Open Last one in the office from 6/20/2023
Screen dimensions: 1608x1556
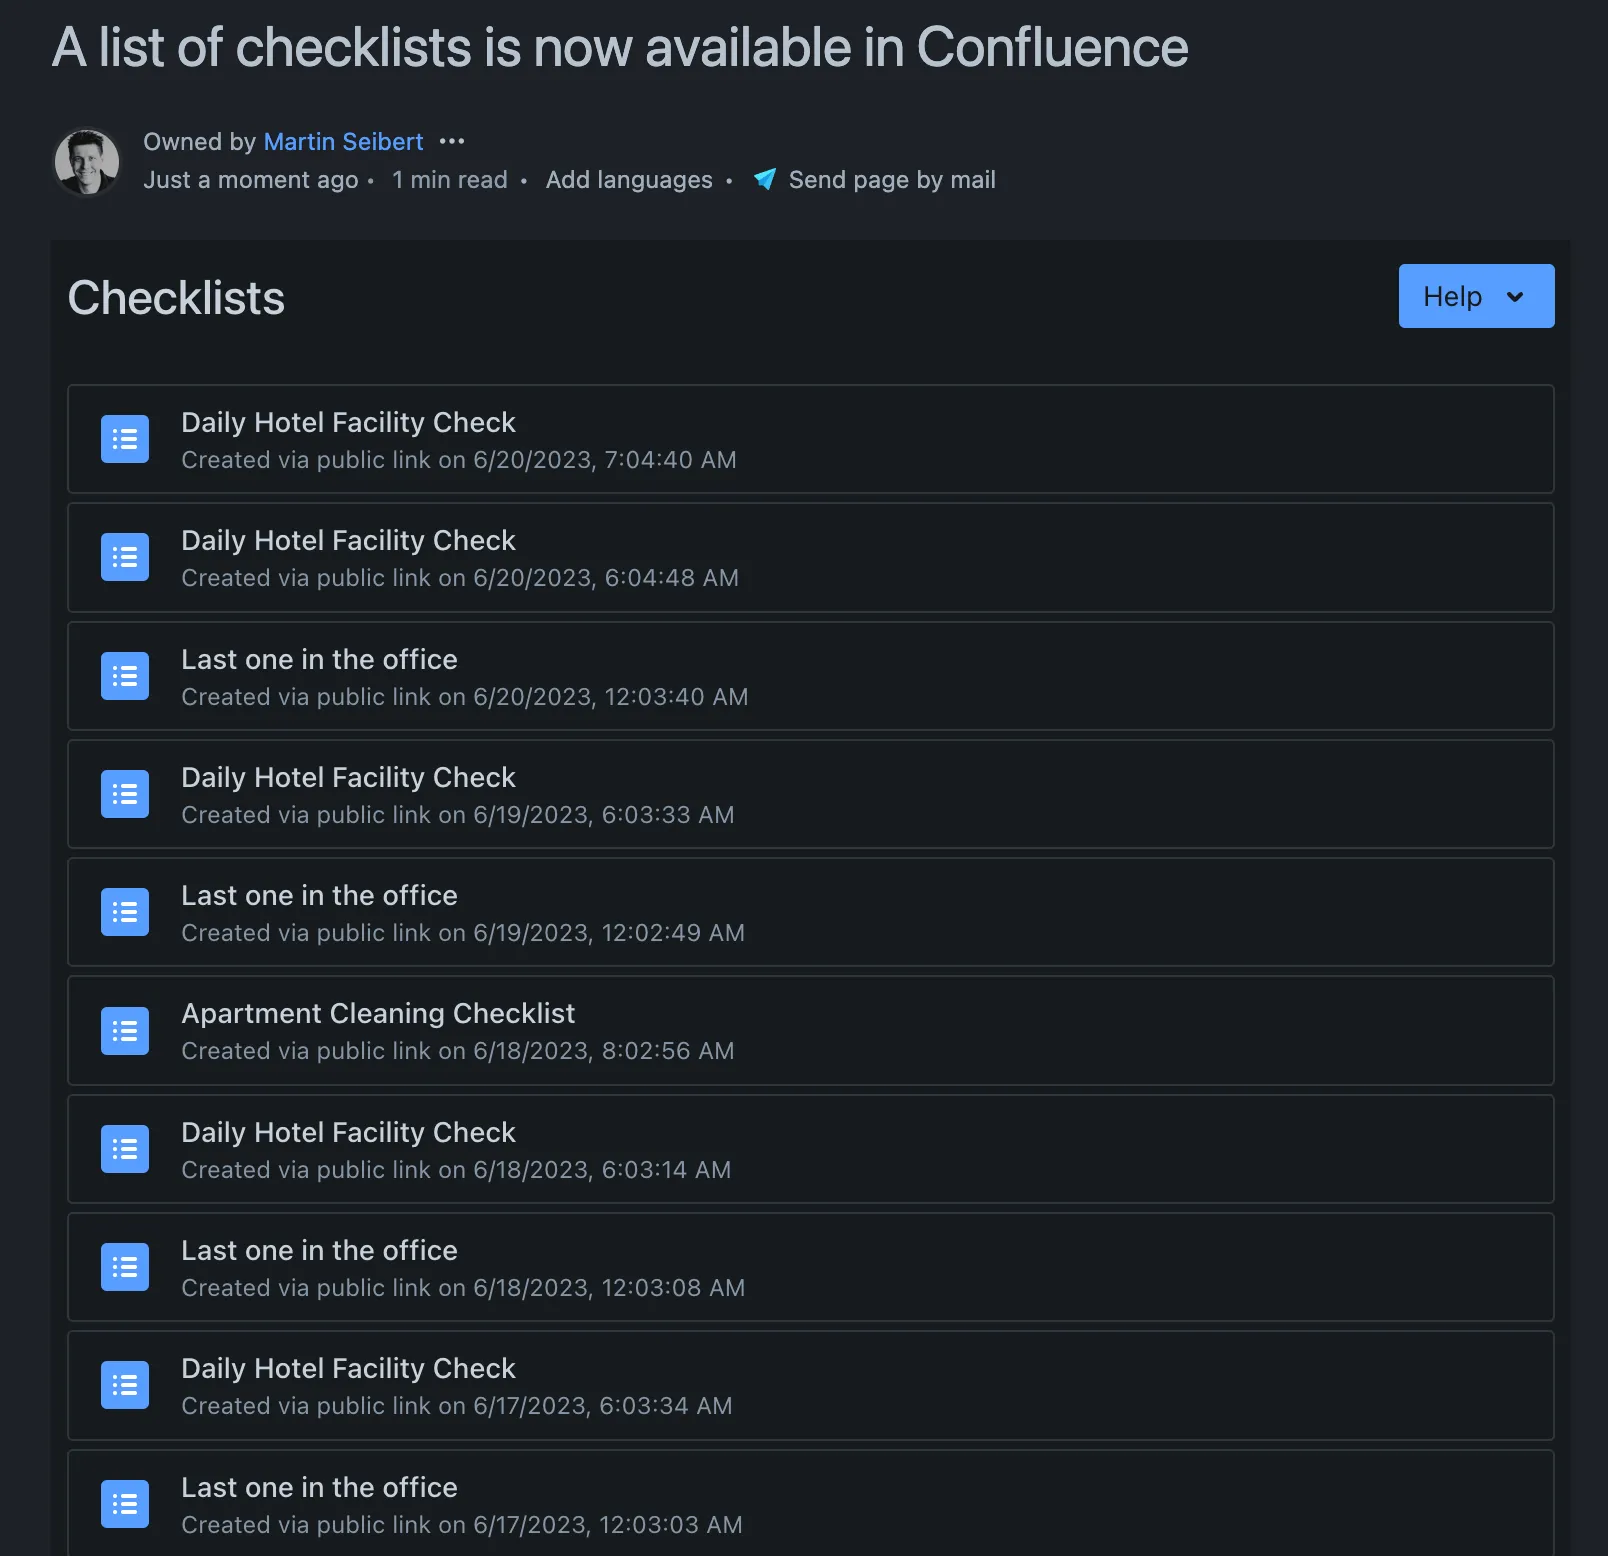point(319,659)
